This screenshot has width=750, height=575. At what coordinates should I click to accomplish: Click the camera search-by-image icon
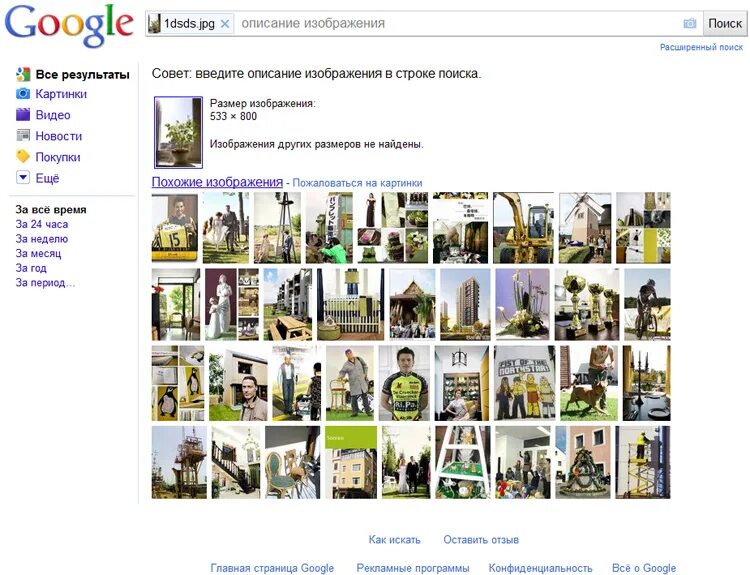689,23
